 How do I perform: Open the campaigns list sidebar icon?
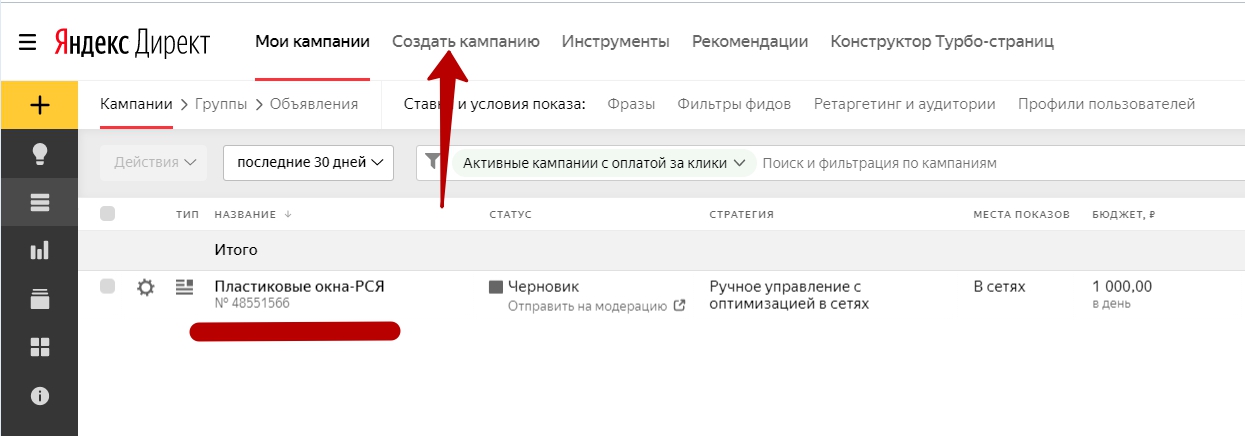[40, 203]
